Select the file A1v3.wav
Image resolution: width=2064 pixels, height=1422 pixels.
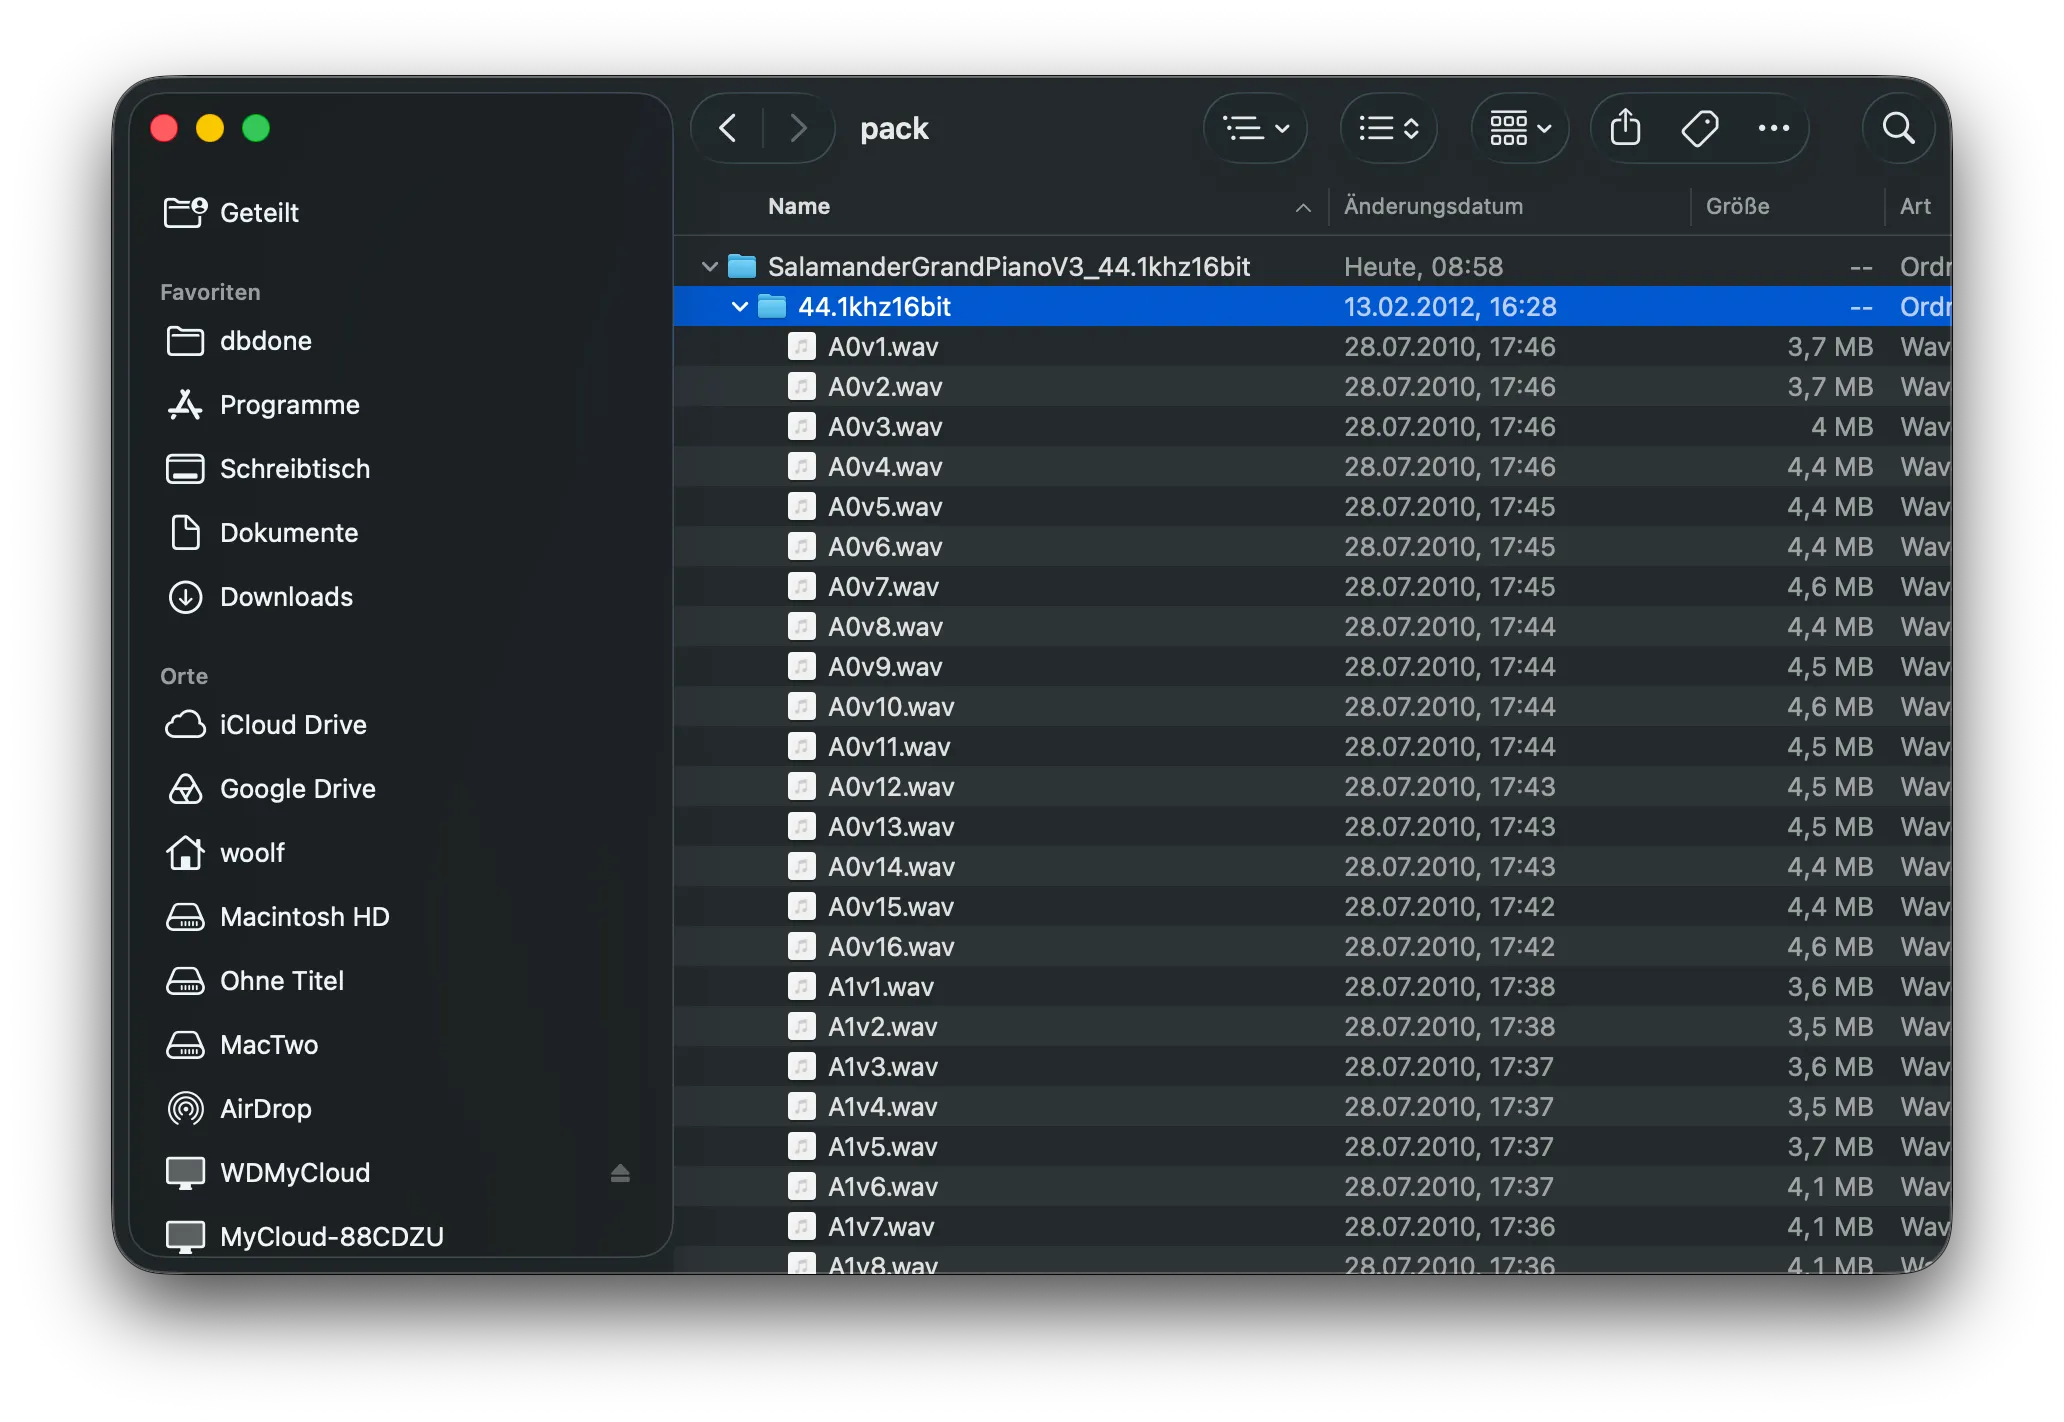[x=1312, y=1067]
